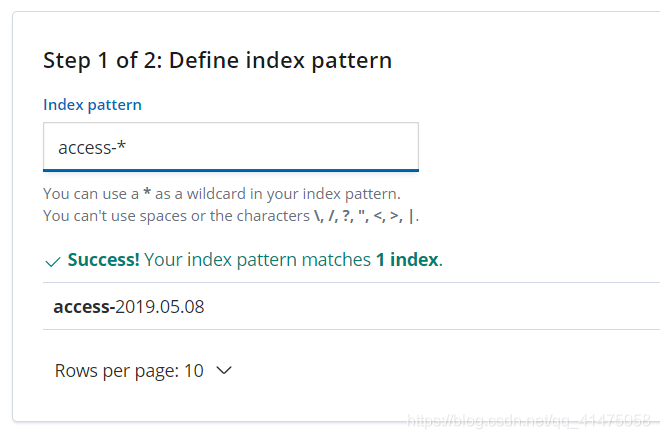Click the bold "1 index" match count

point(407,260)
